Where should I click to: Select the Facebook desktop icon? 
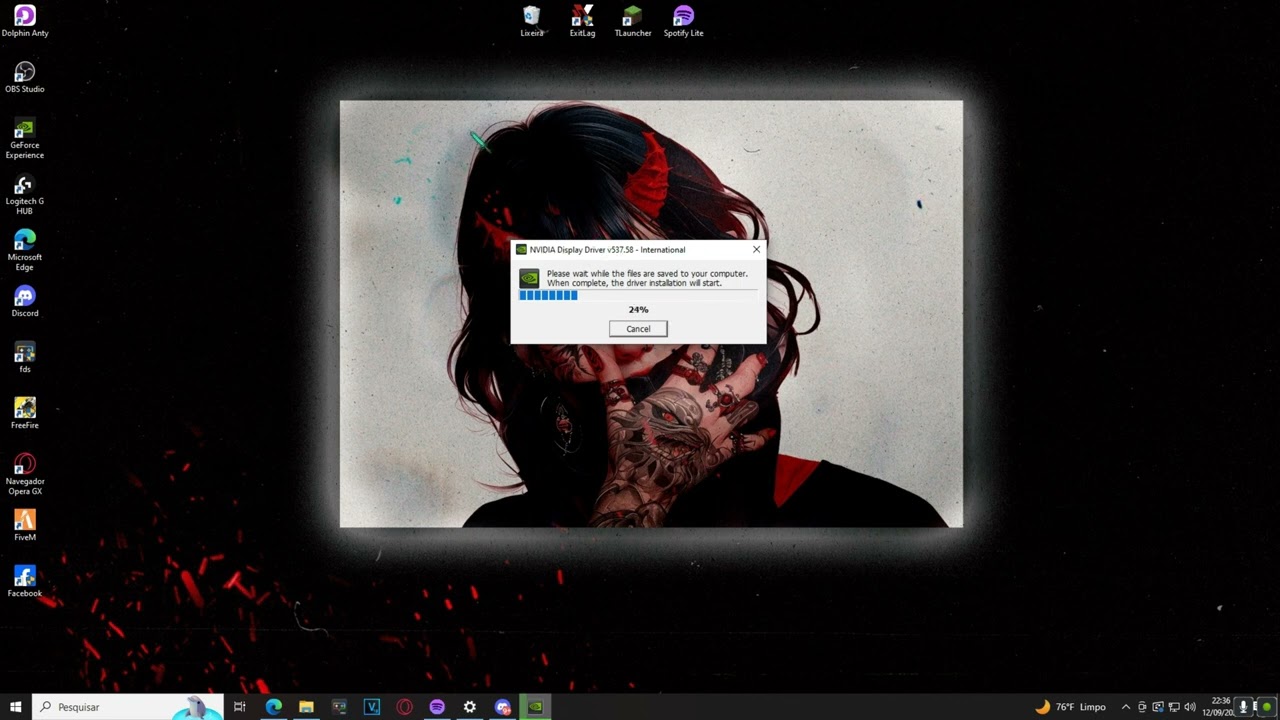coord(25,581)
